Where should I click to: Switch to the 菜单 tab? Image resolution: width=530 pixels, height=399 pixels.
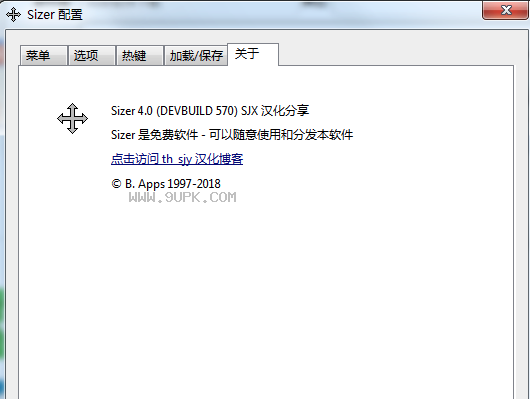point(44,55)
